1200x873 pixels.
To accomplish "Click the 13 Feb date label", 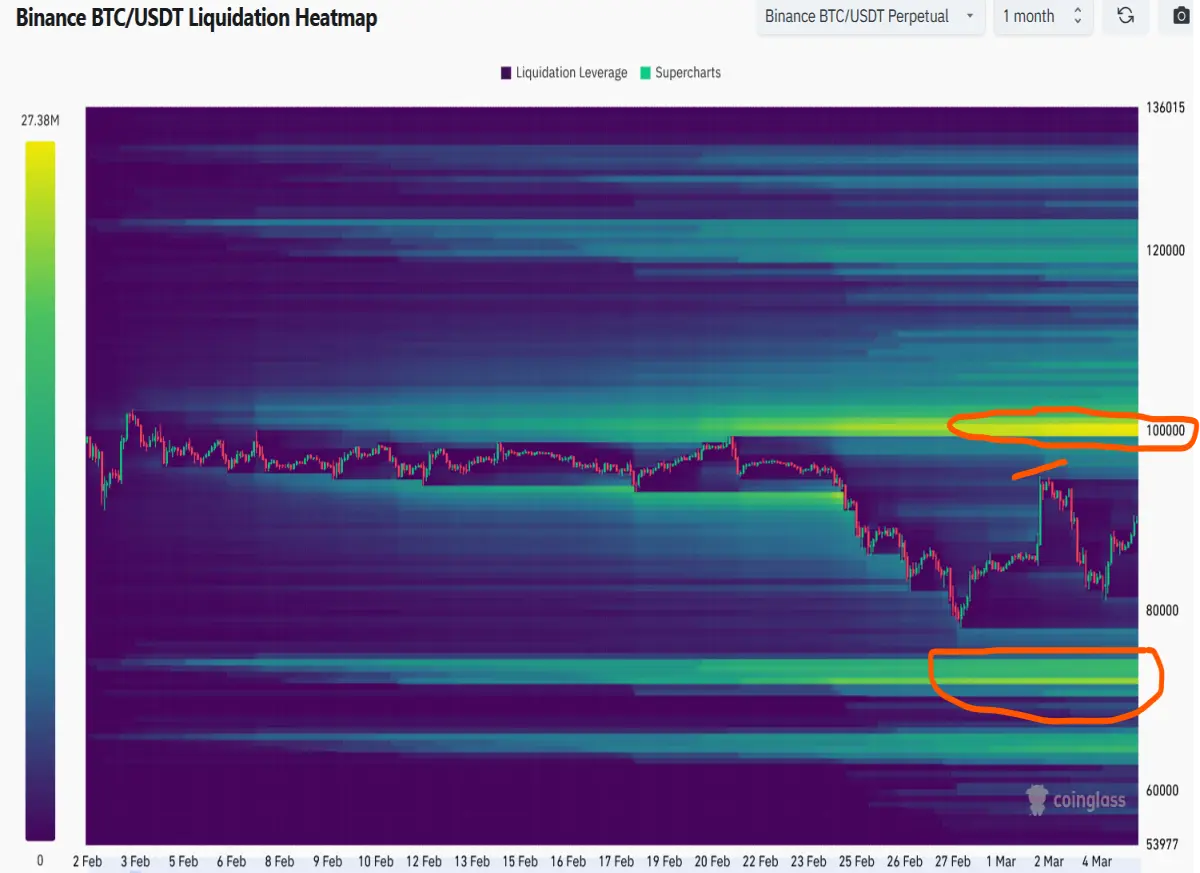I will [472, 861].
